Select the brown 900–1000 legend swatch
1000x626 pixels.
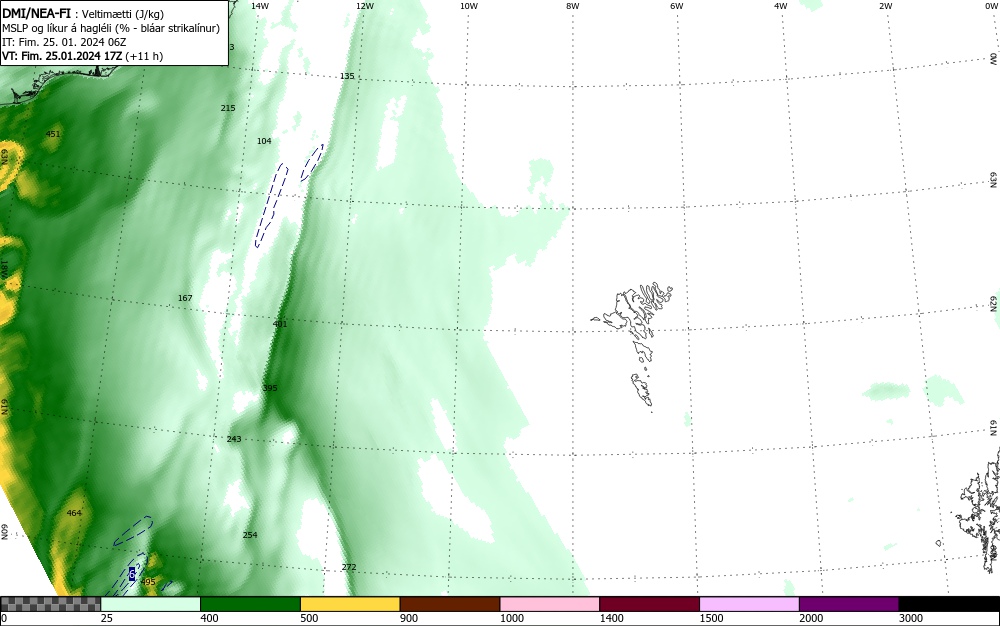(x=450, y=604)
